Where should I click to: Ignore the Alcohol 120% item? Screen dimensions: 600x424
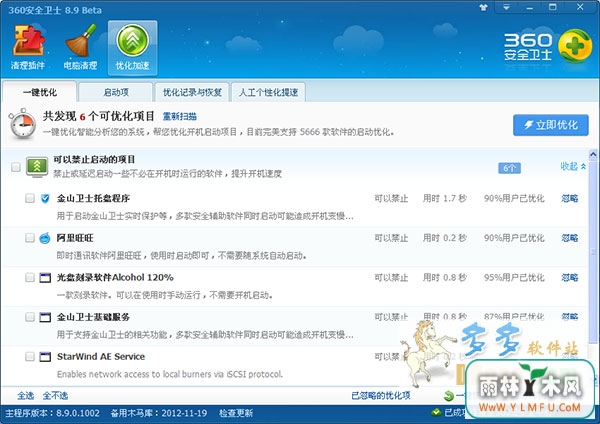570,277
